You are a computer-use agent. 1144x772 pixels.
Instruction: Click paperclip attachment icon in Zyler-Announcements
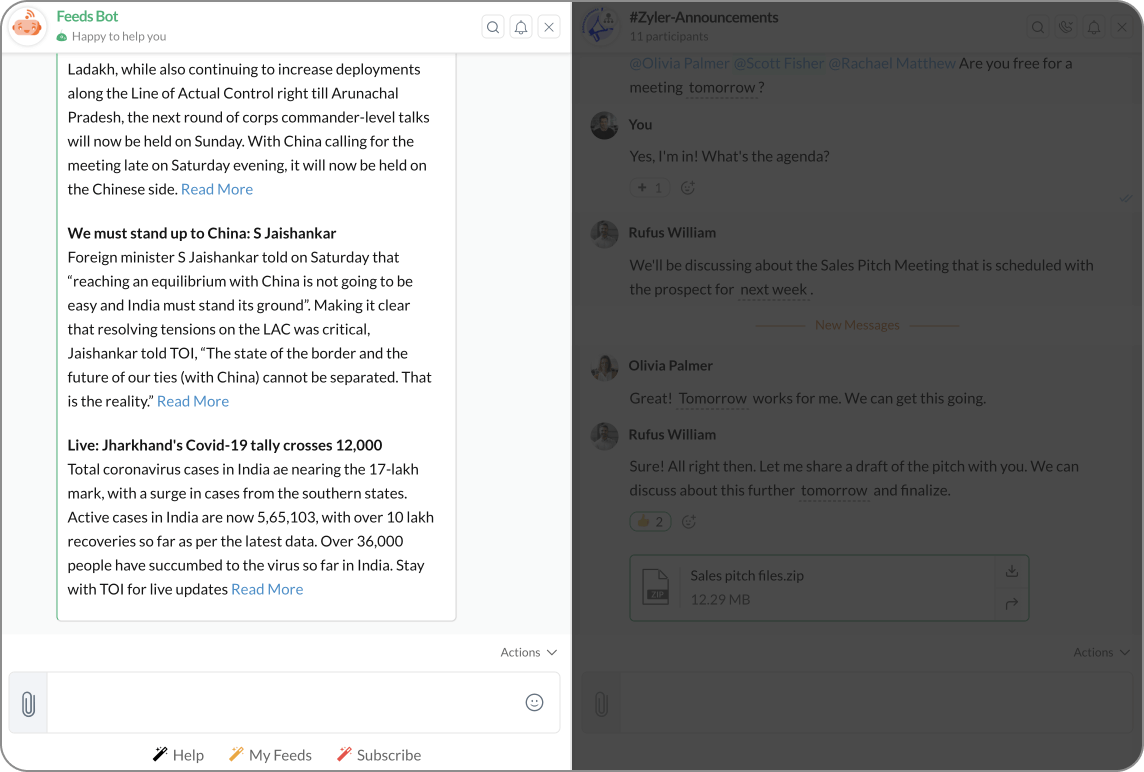[601, 703]
